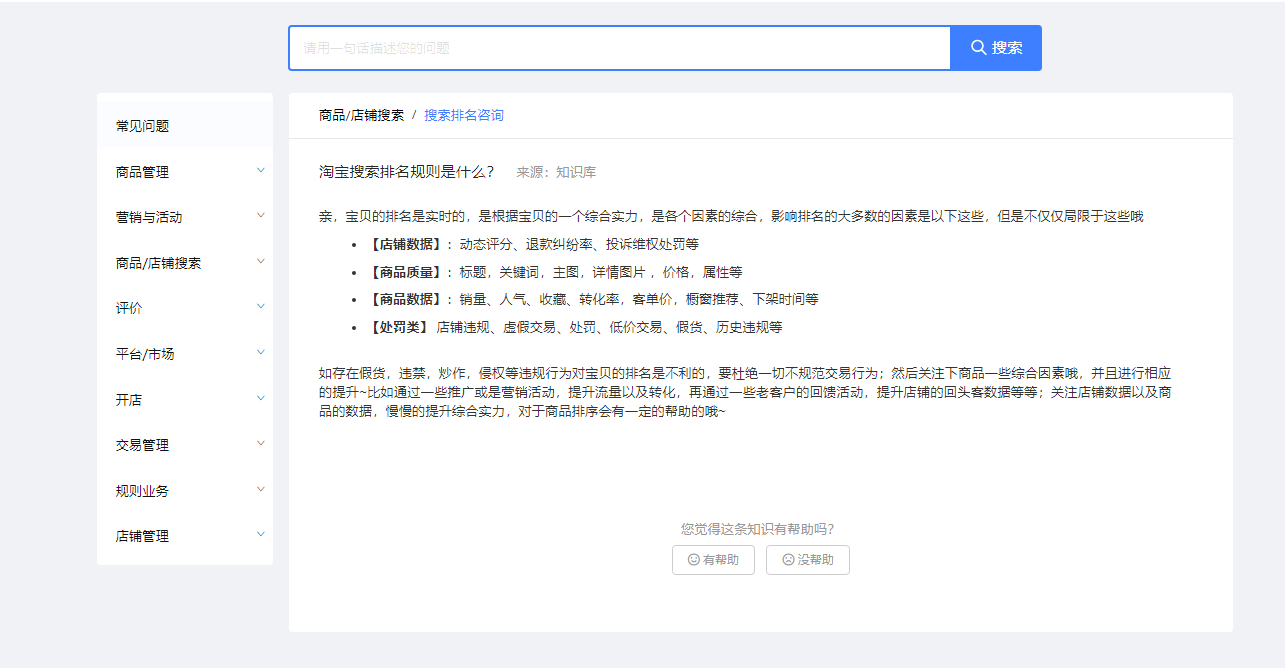Open the 交易管理 sidebar menu

click(185, 445)
